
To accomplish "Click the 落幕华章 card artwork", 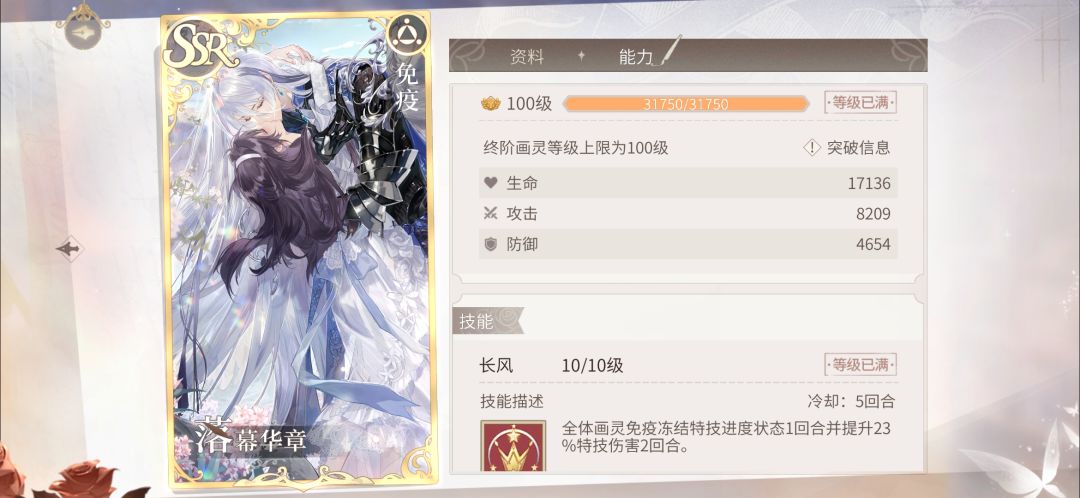I will (299, 249).
